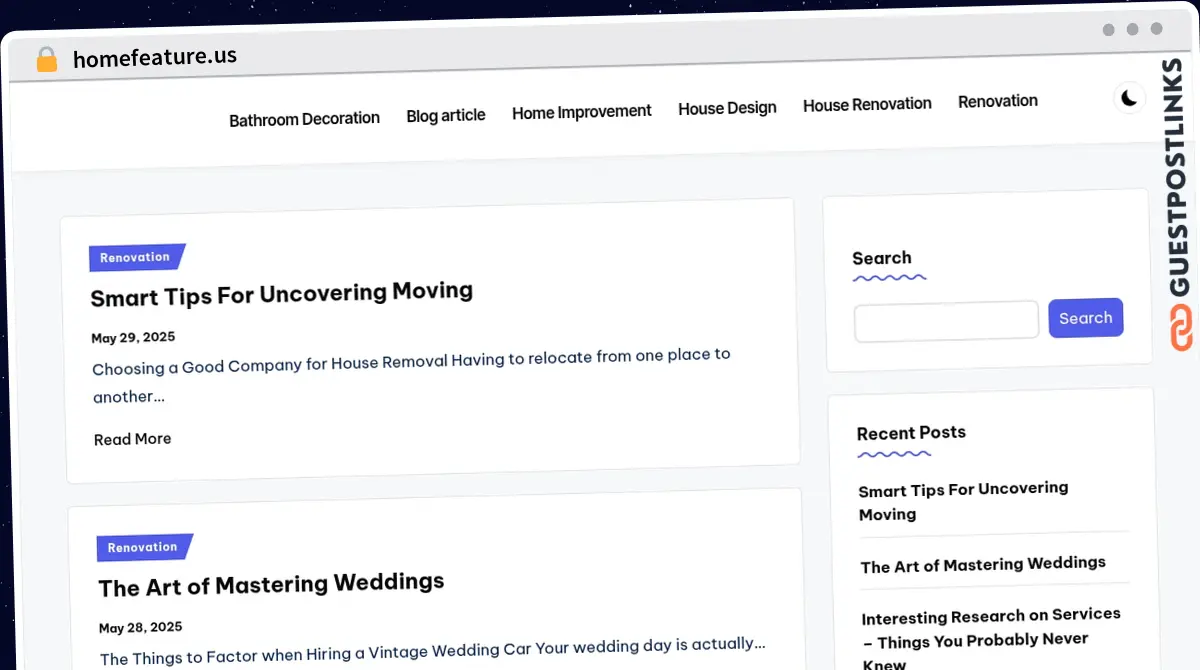Open the Smart Tips For Uncovering Moving article title

click(281, 294)
